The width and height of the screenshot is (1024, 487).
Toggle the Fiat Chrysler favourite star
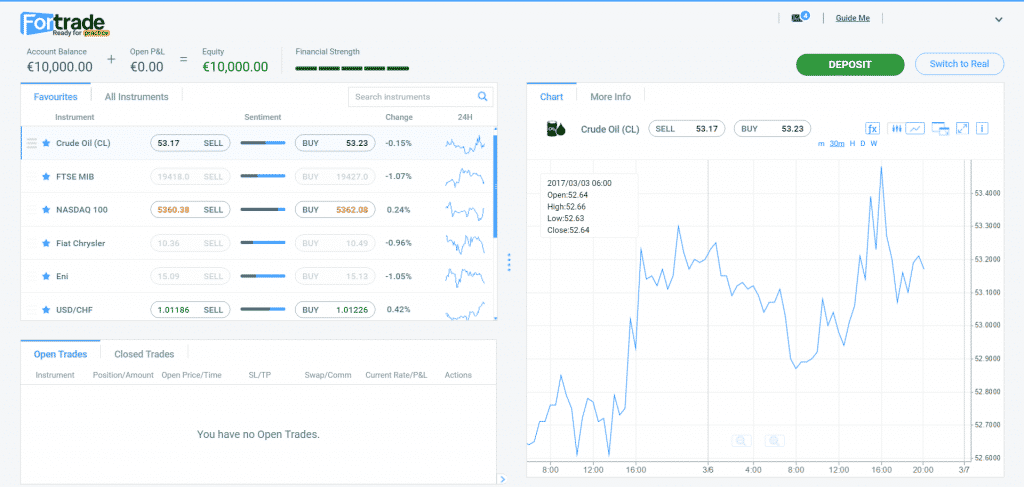click(46, 243)
